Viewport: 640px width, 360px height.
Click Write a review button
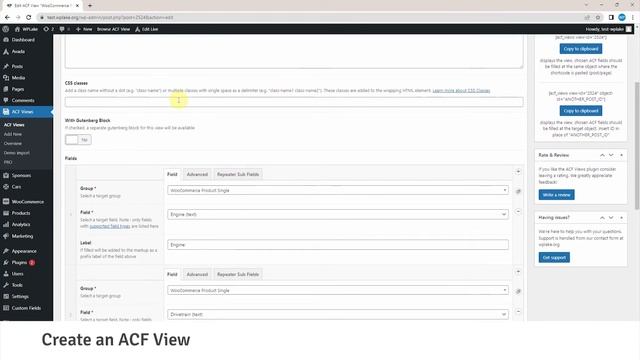(x=556, y=195)
